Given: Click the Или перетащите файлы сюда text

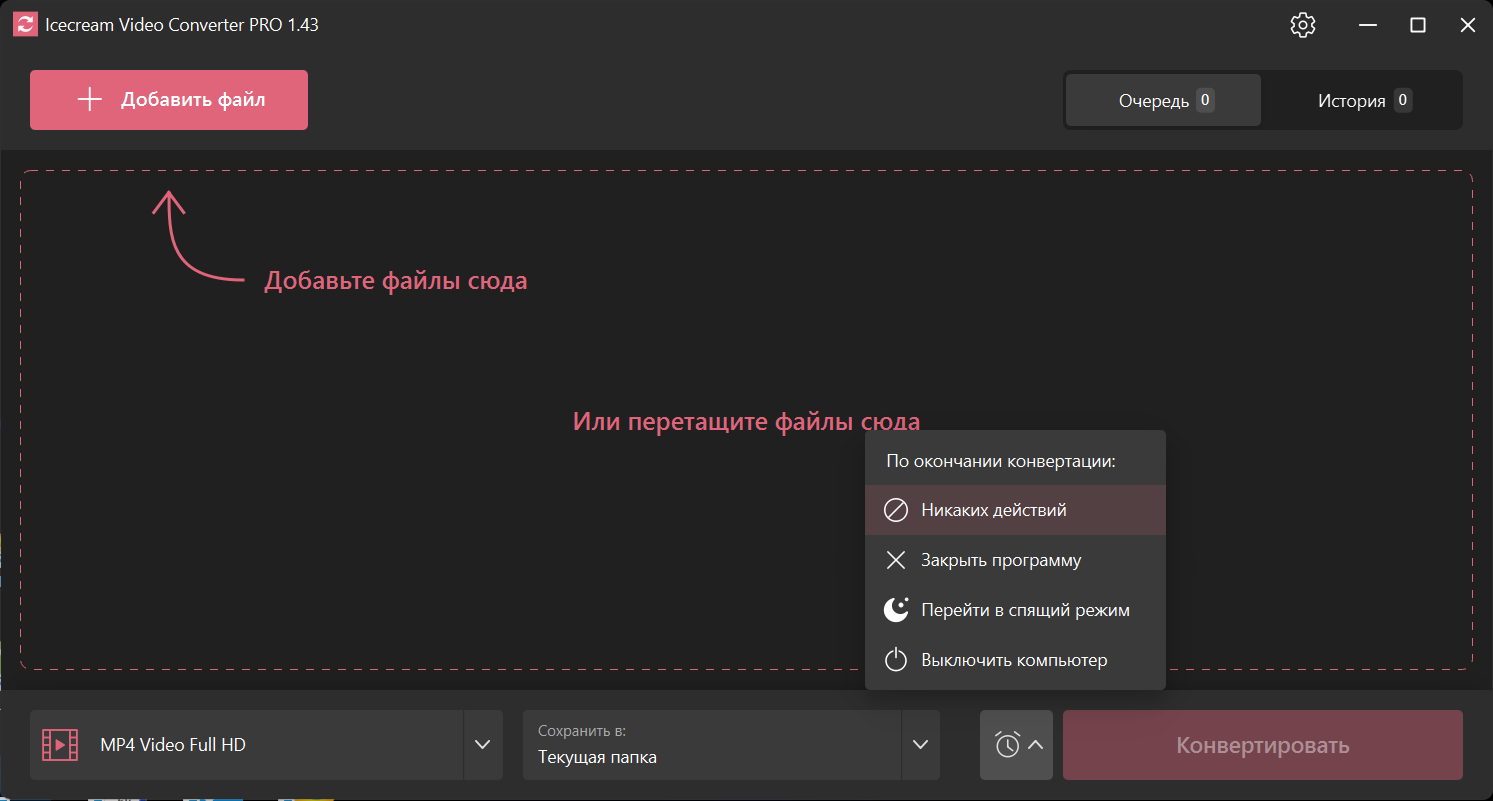Looking at the screenshot, I should point(746,421).
